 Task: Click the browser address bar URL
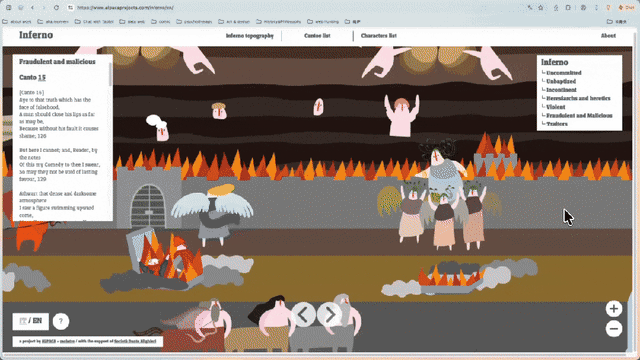pos(125,7)
